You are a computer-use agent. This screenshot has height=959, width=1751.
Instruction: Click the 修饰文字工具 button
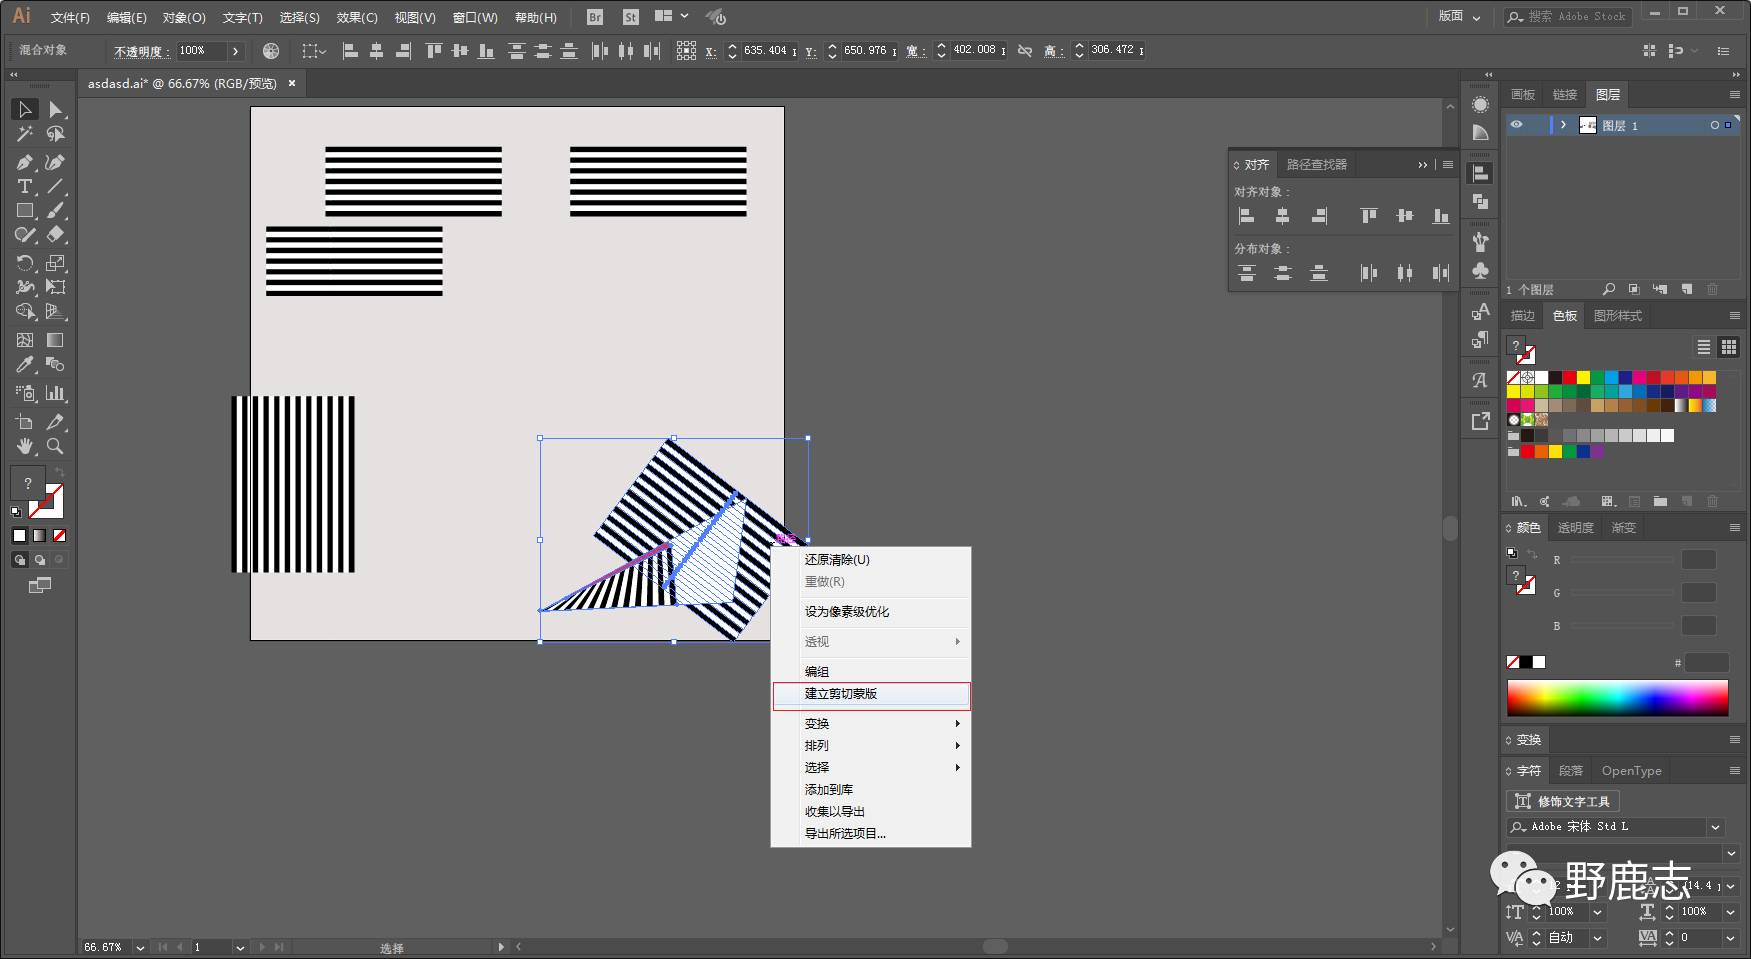[x=1562, y=801]
